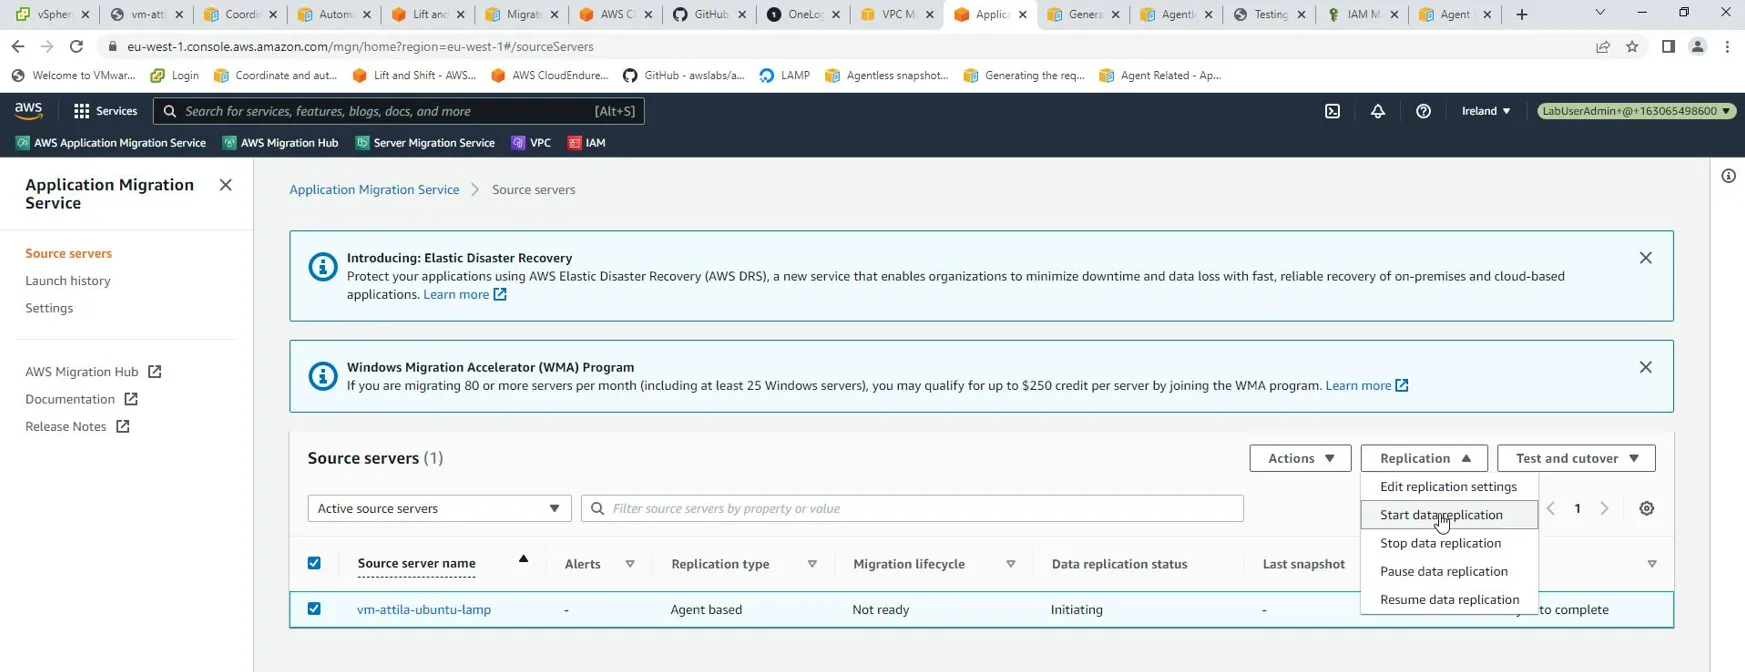Reload the browser page
This screenshot has height=672, width=1745.
pyautogui.click(x=76, y=46)
